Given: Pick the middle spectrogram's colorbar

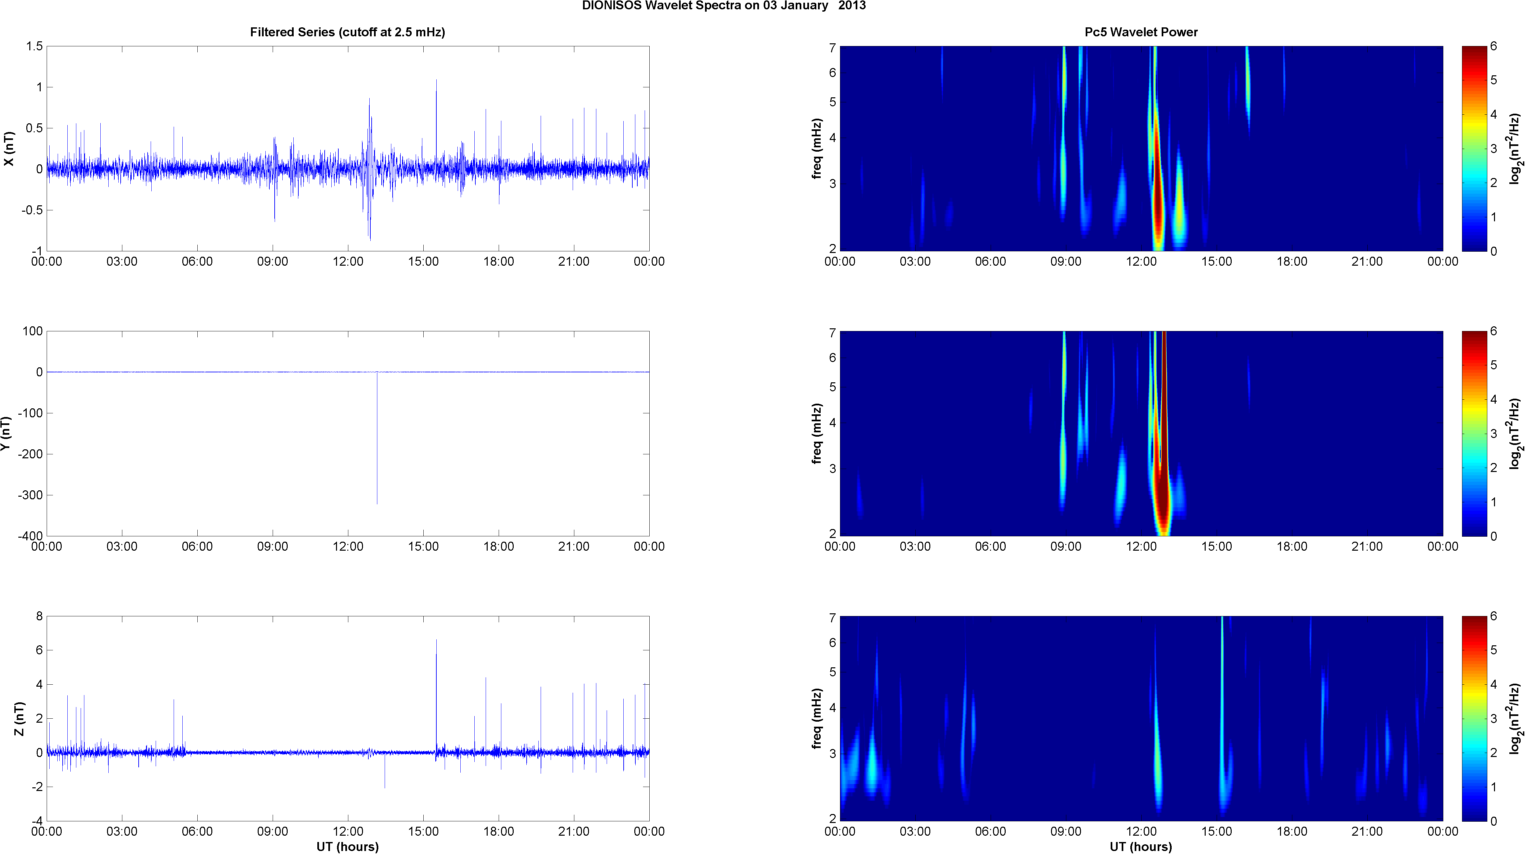Looking at the screenshot, I should coord(1474,433).
